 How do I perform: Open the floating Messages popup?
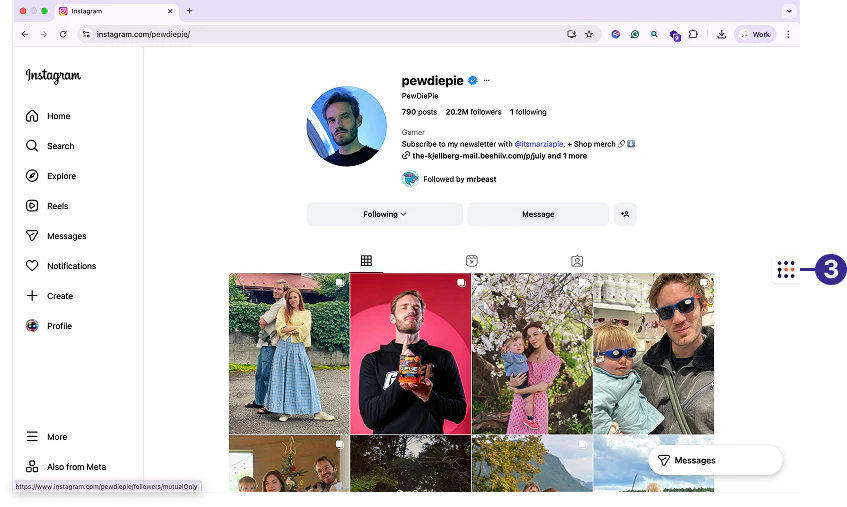(715, 461)
